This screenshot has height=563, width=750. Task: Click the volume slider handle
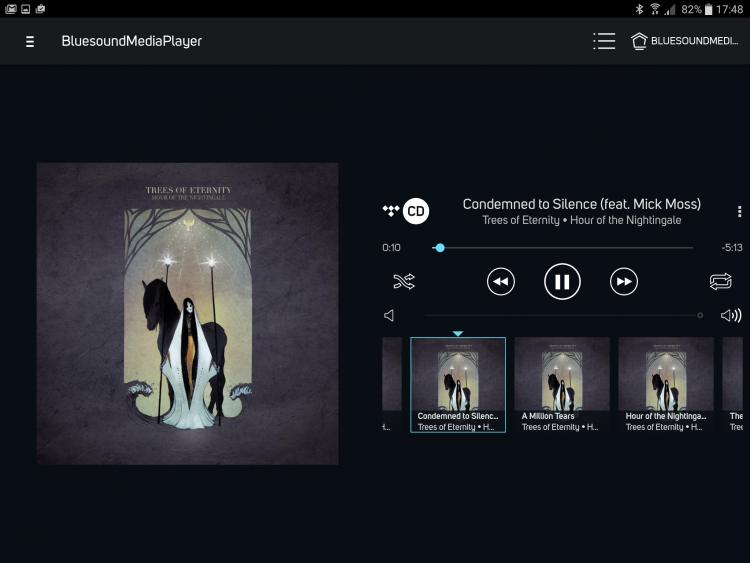(700, 315)
